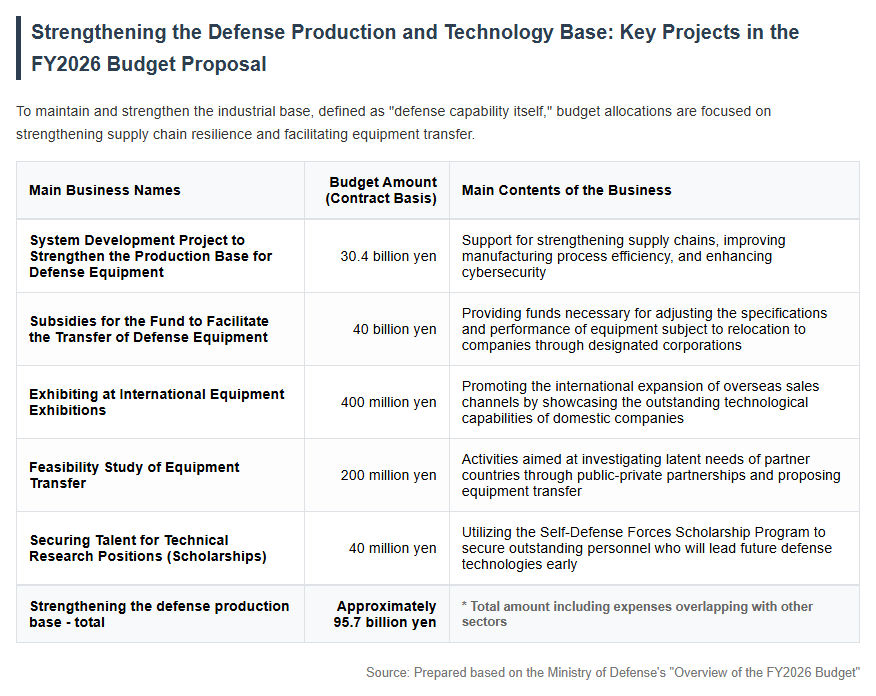Image resolution: width=876 pixels, height=696 pixels.
Task: Click the 40 million yen amount
Action: [393, 549]
